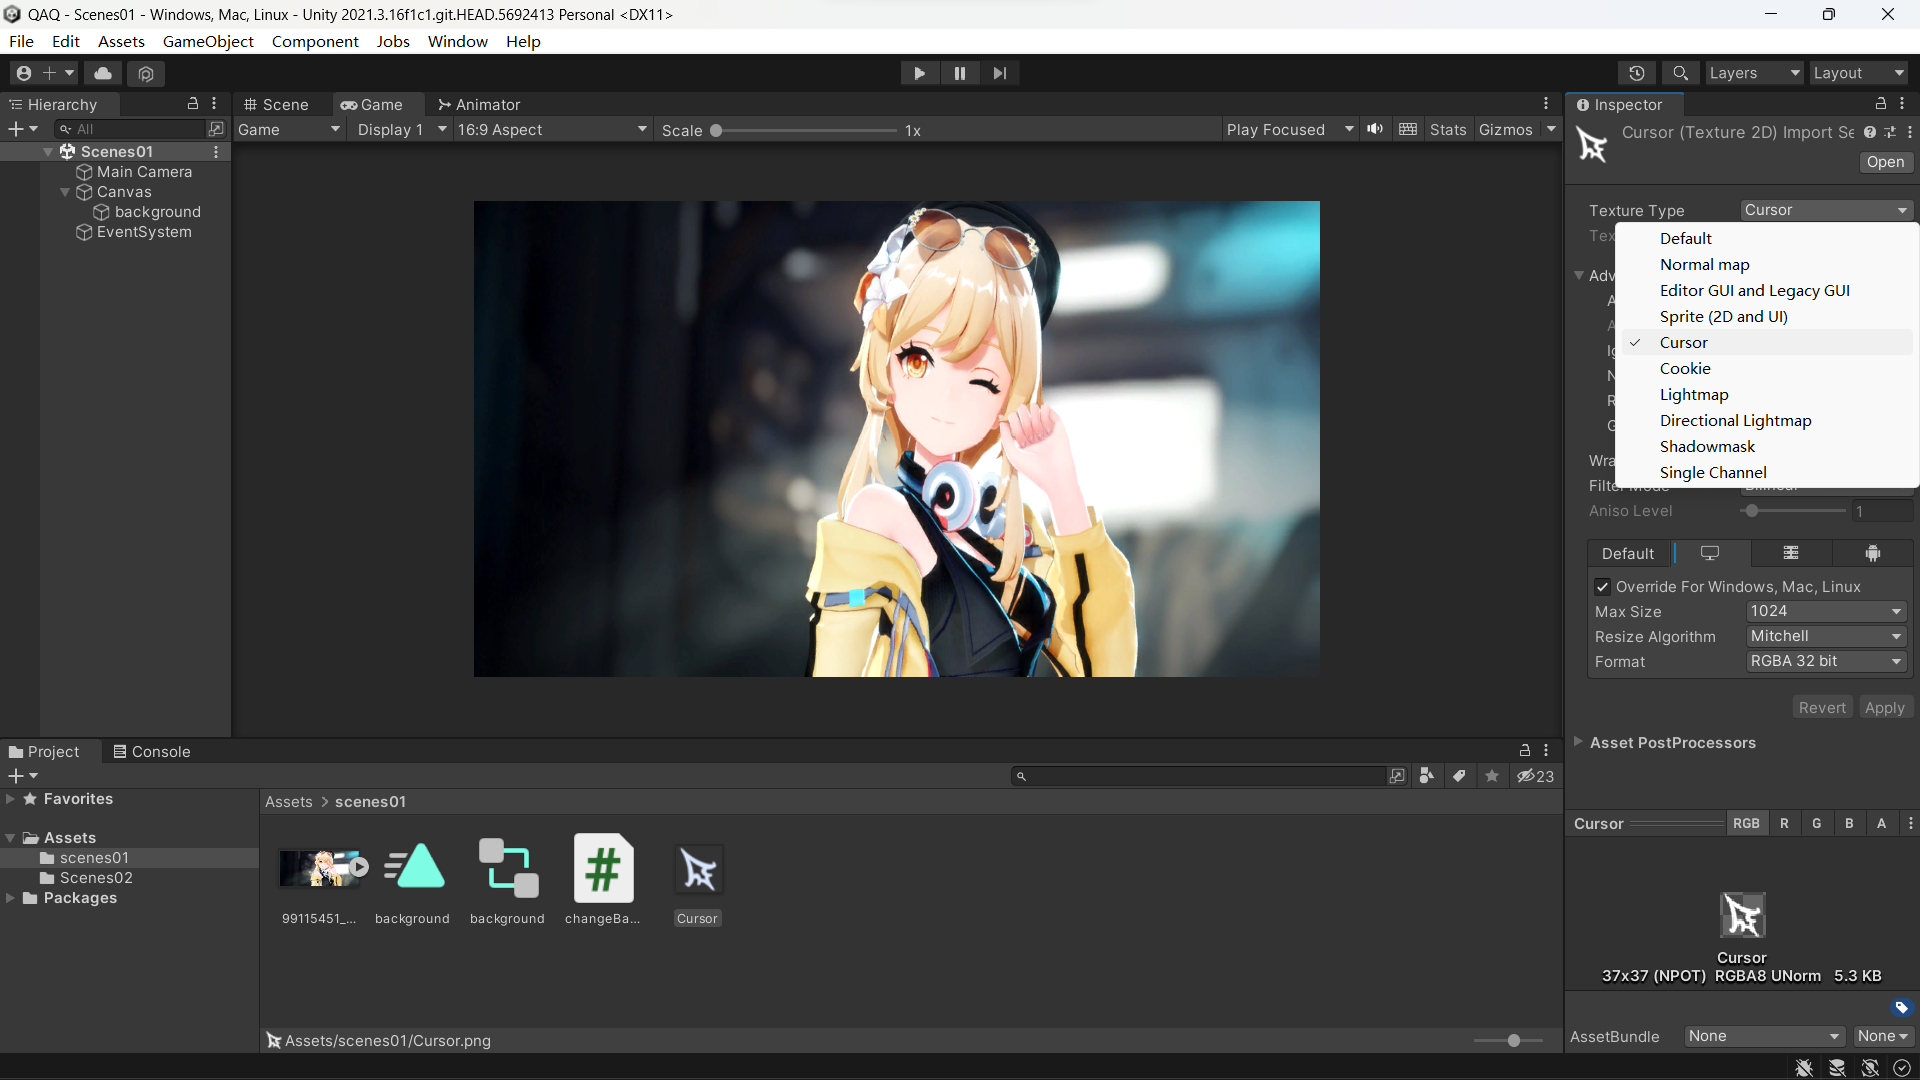Select Android platform tab icon
Image resolution: width=1920 pixels, height=1080 pixels.
pyautogui.click(x=1873, y=553)
